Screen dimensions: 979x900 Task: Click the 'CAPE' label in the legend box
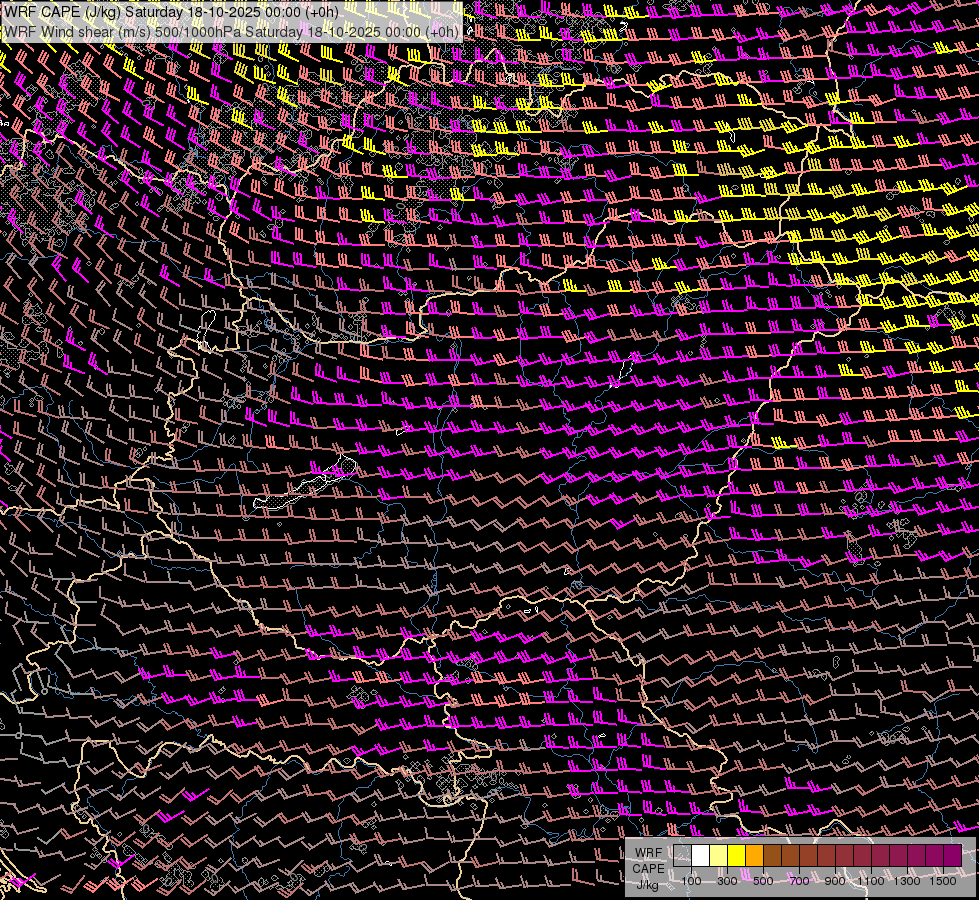pos(649,869)
